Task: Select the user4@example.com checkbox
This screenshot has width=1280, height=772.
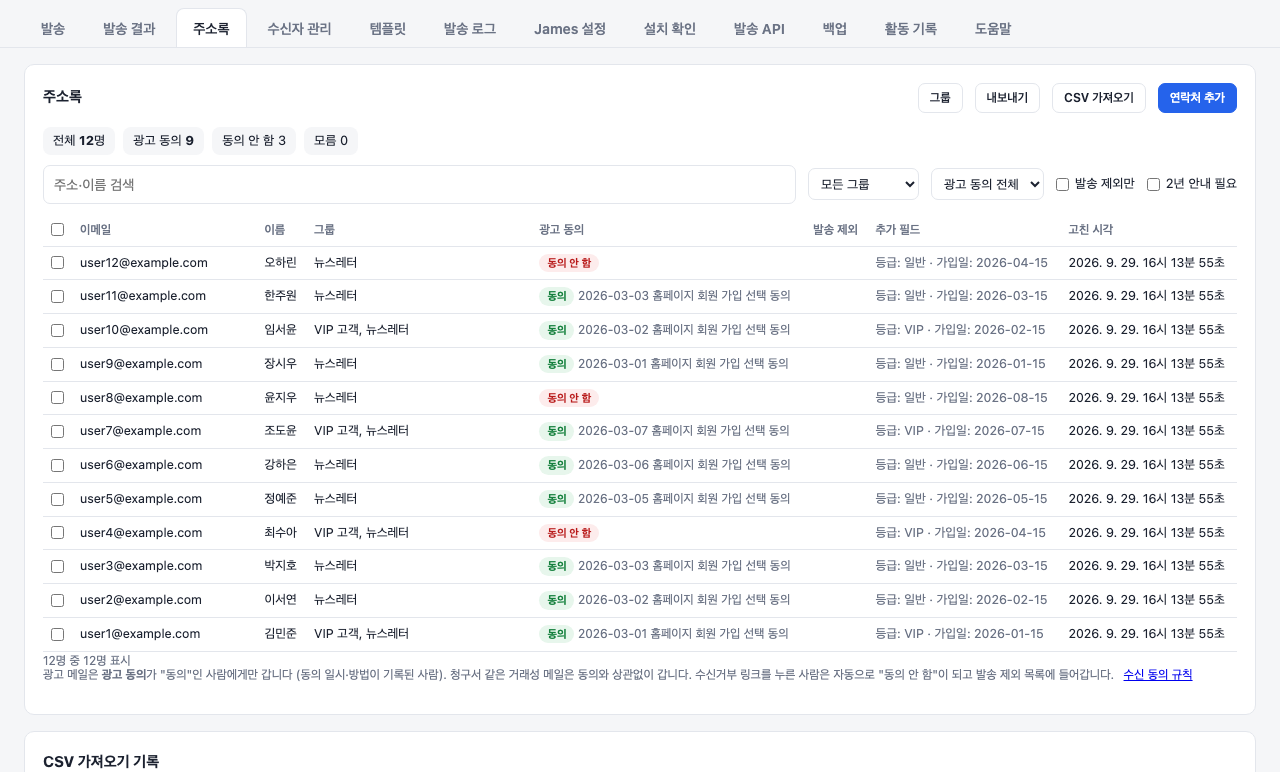Action: point(57,533)
